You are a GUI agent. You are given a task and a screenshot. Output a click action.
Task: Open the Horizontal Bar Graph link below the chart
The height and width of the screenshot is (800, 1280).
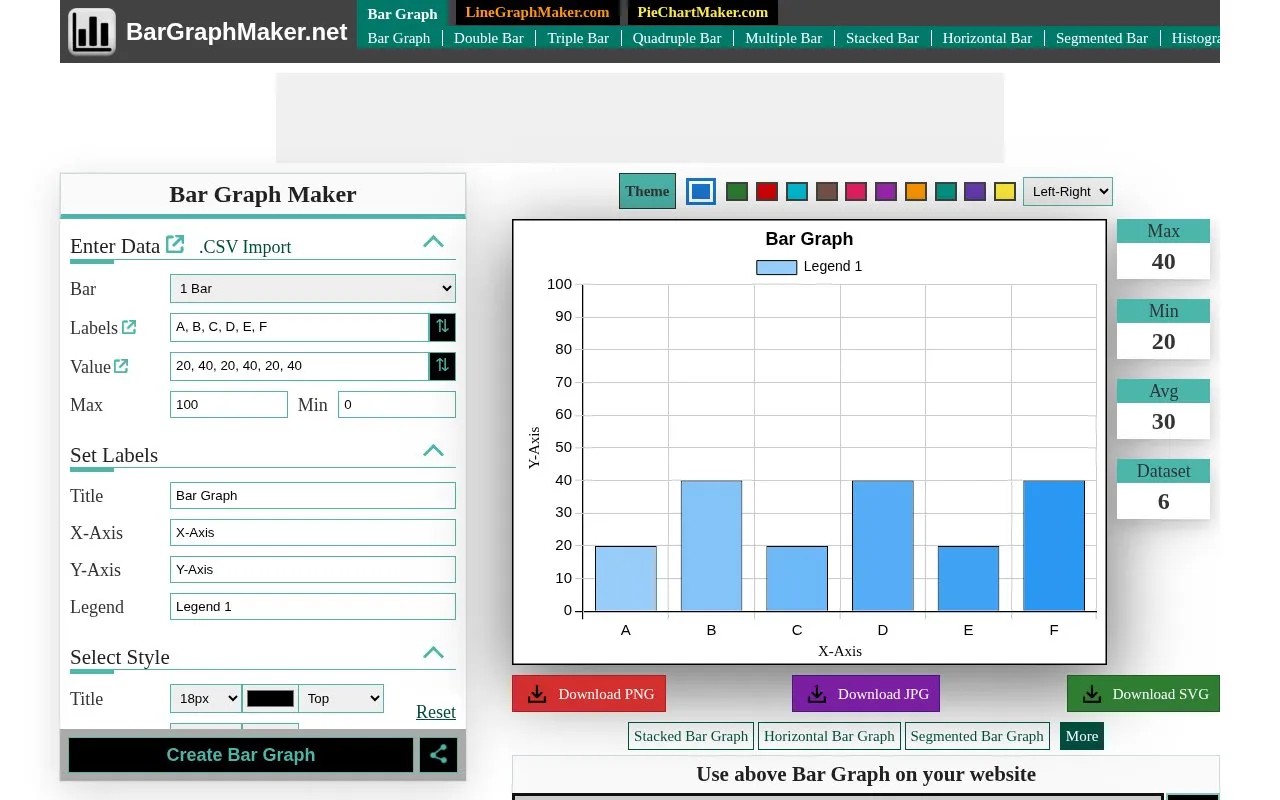[x=829, y=736]
